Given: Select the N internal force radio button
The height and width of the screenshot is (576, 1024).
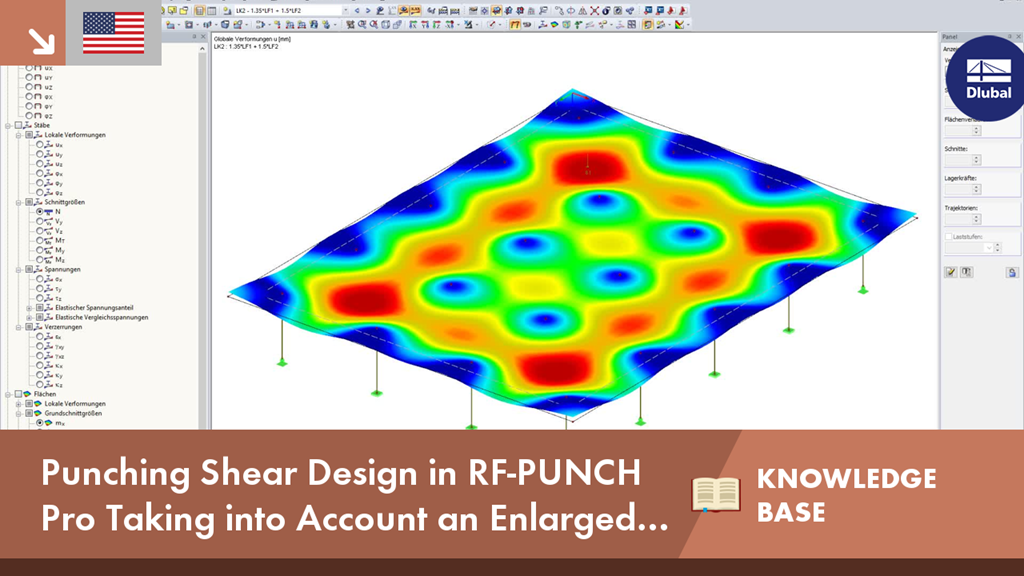Looking at the screenshot, I should pos(40,212).
